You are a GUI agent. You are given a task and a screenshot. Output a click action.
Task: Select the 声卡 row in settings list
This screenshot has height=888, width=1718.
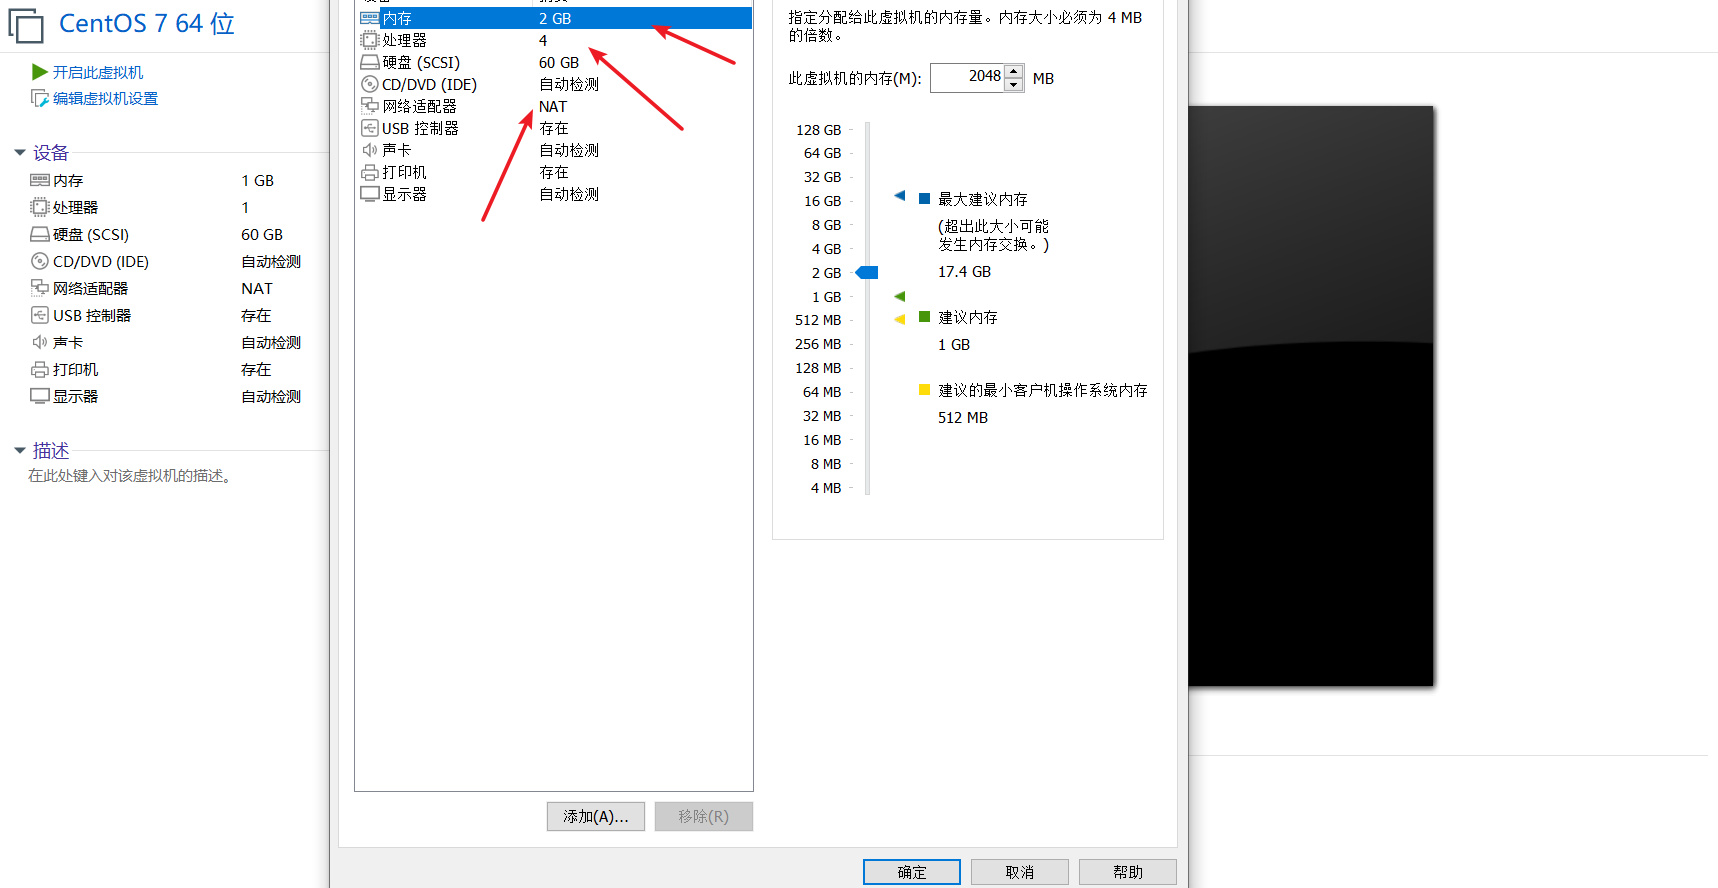pyautogui.click(x=555, y=150)
